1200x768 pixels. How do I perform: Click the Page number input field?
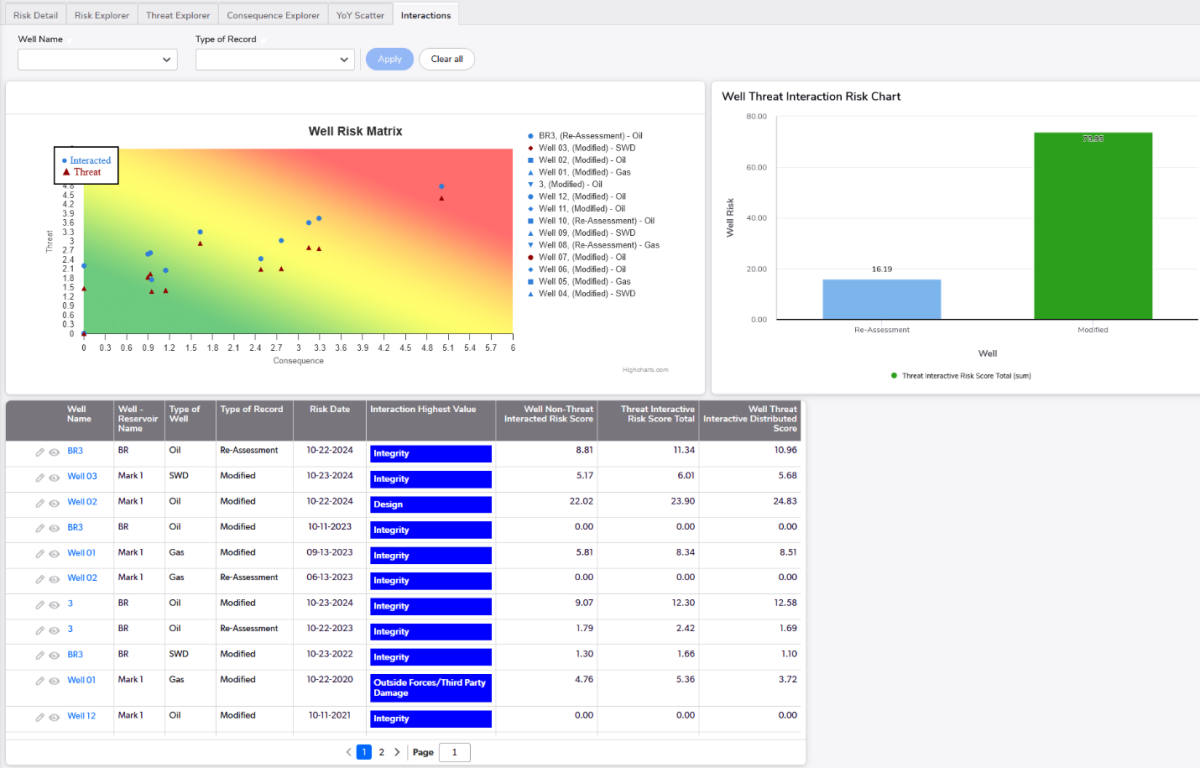pos(454,752)
